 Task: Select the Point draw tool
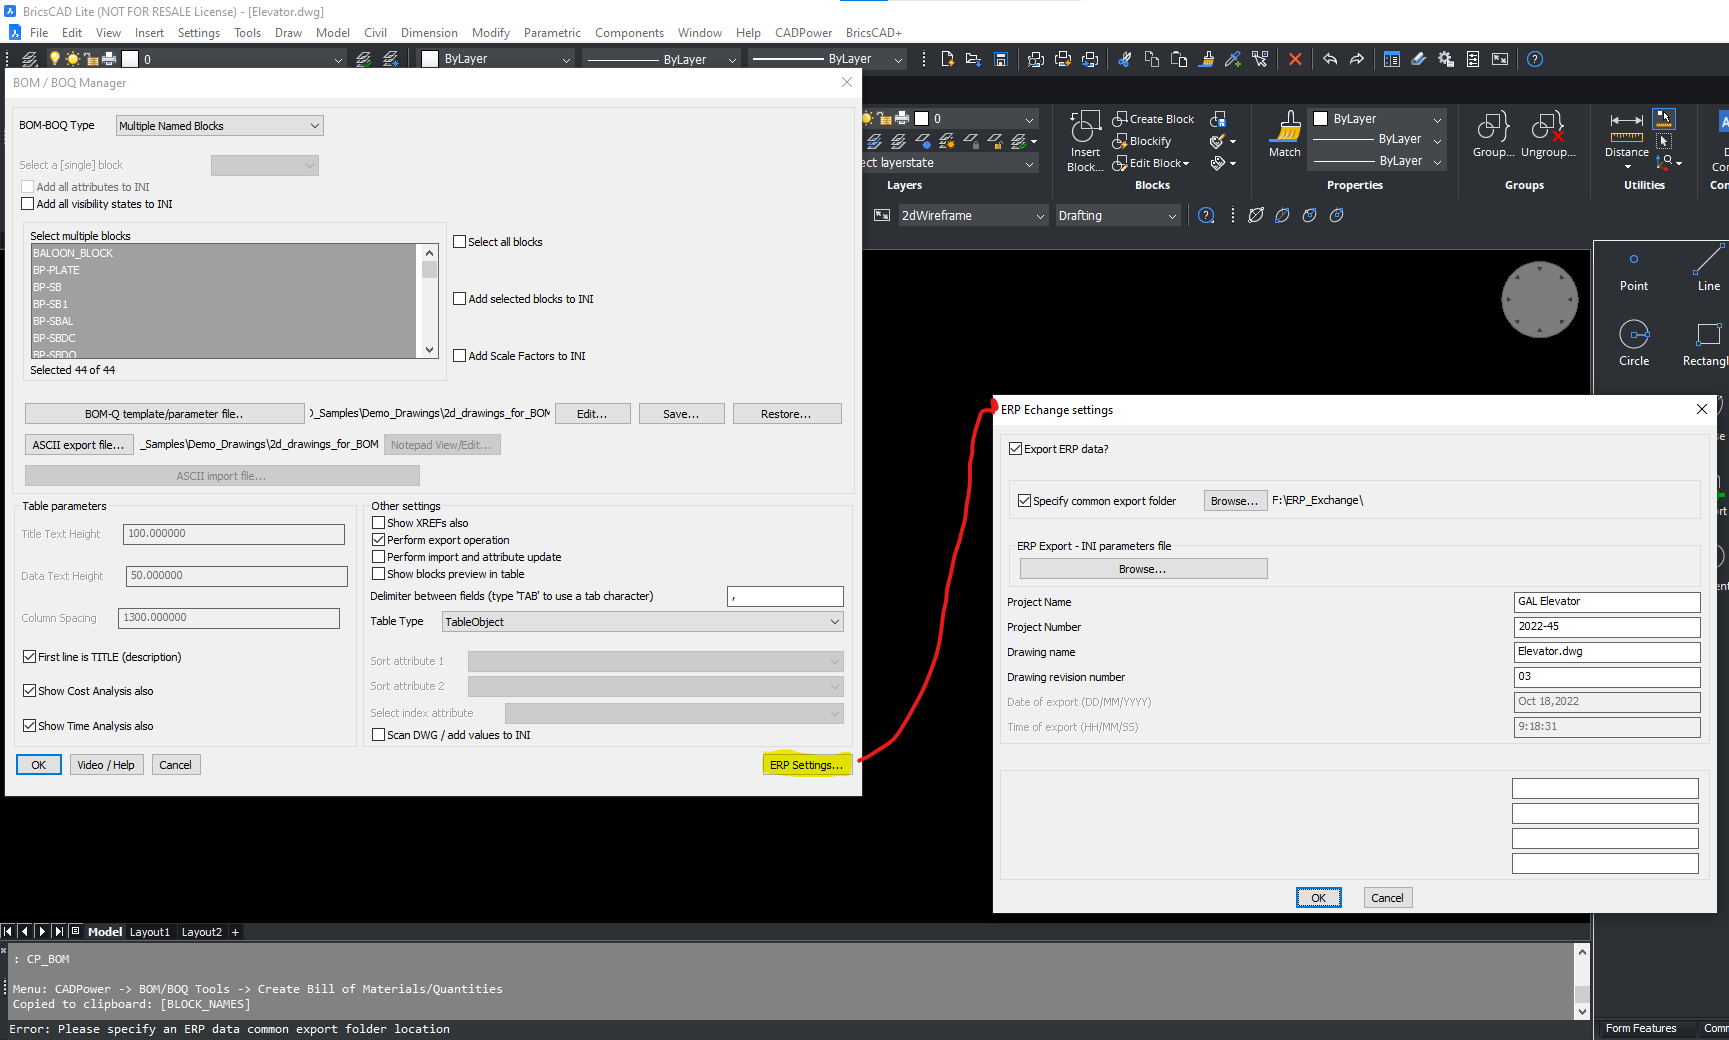point(1634,262)
